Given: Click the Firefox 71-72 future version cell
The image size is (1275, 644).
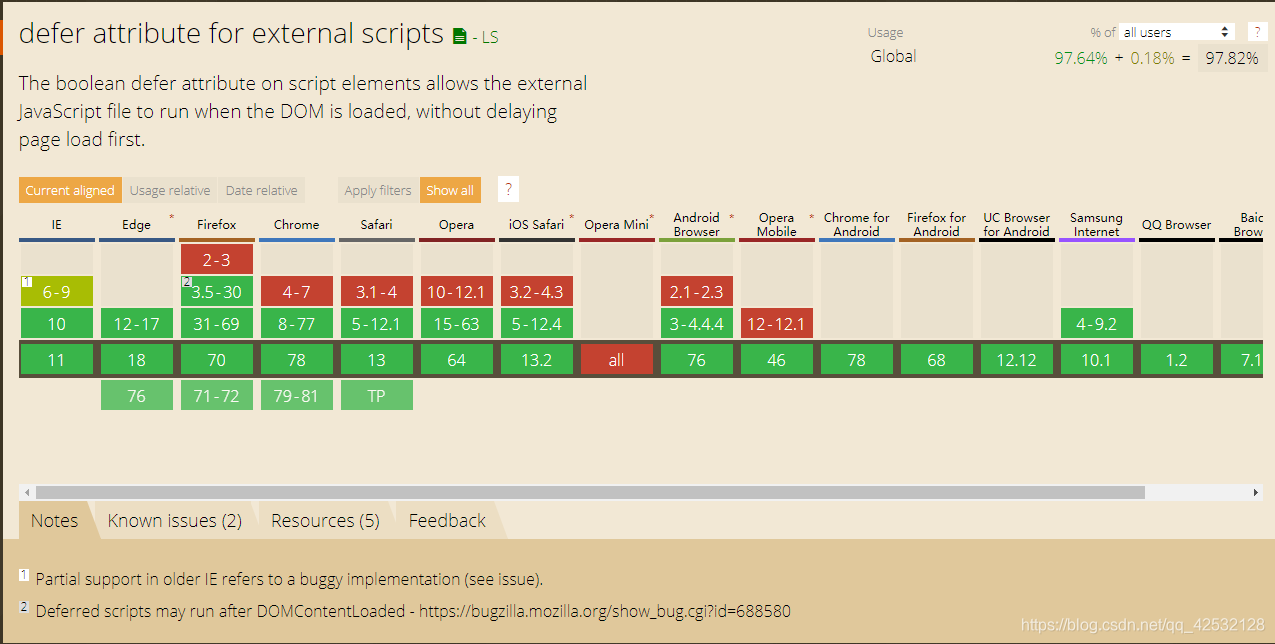Looking at the screenshot, I should click(217, 395).
